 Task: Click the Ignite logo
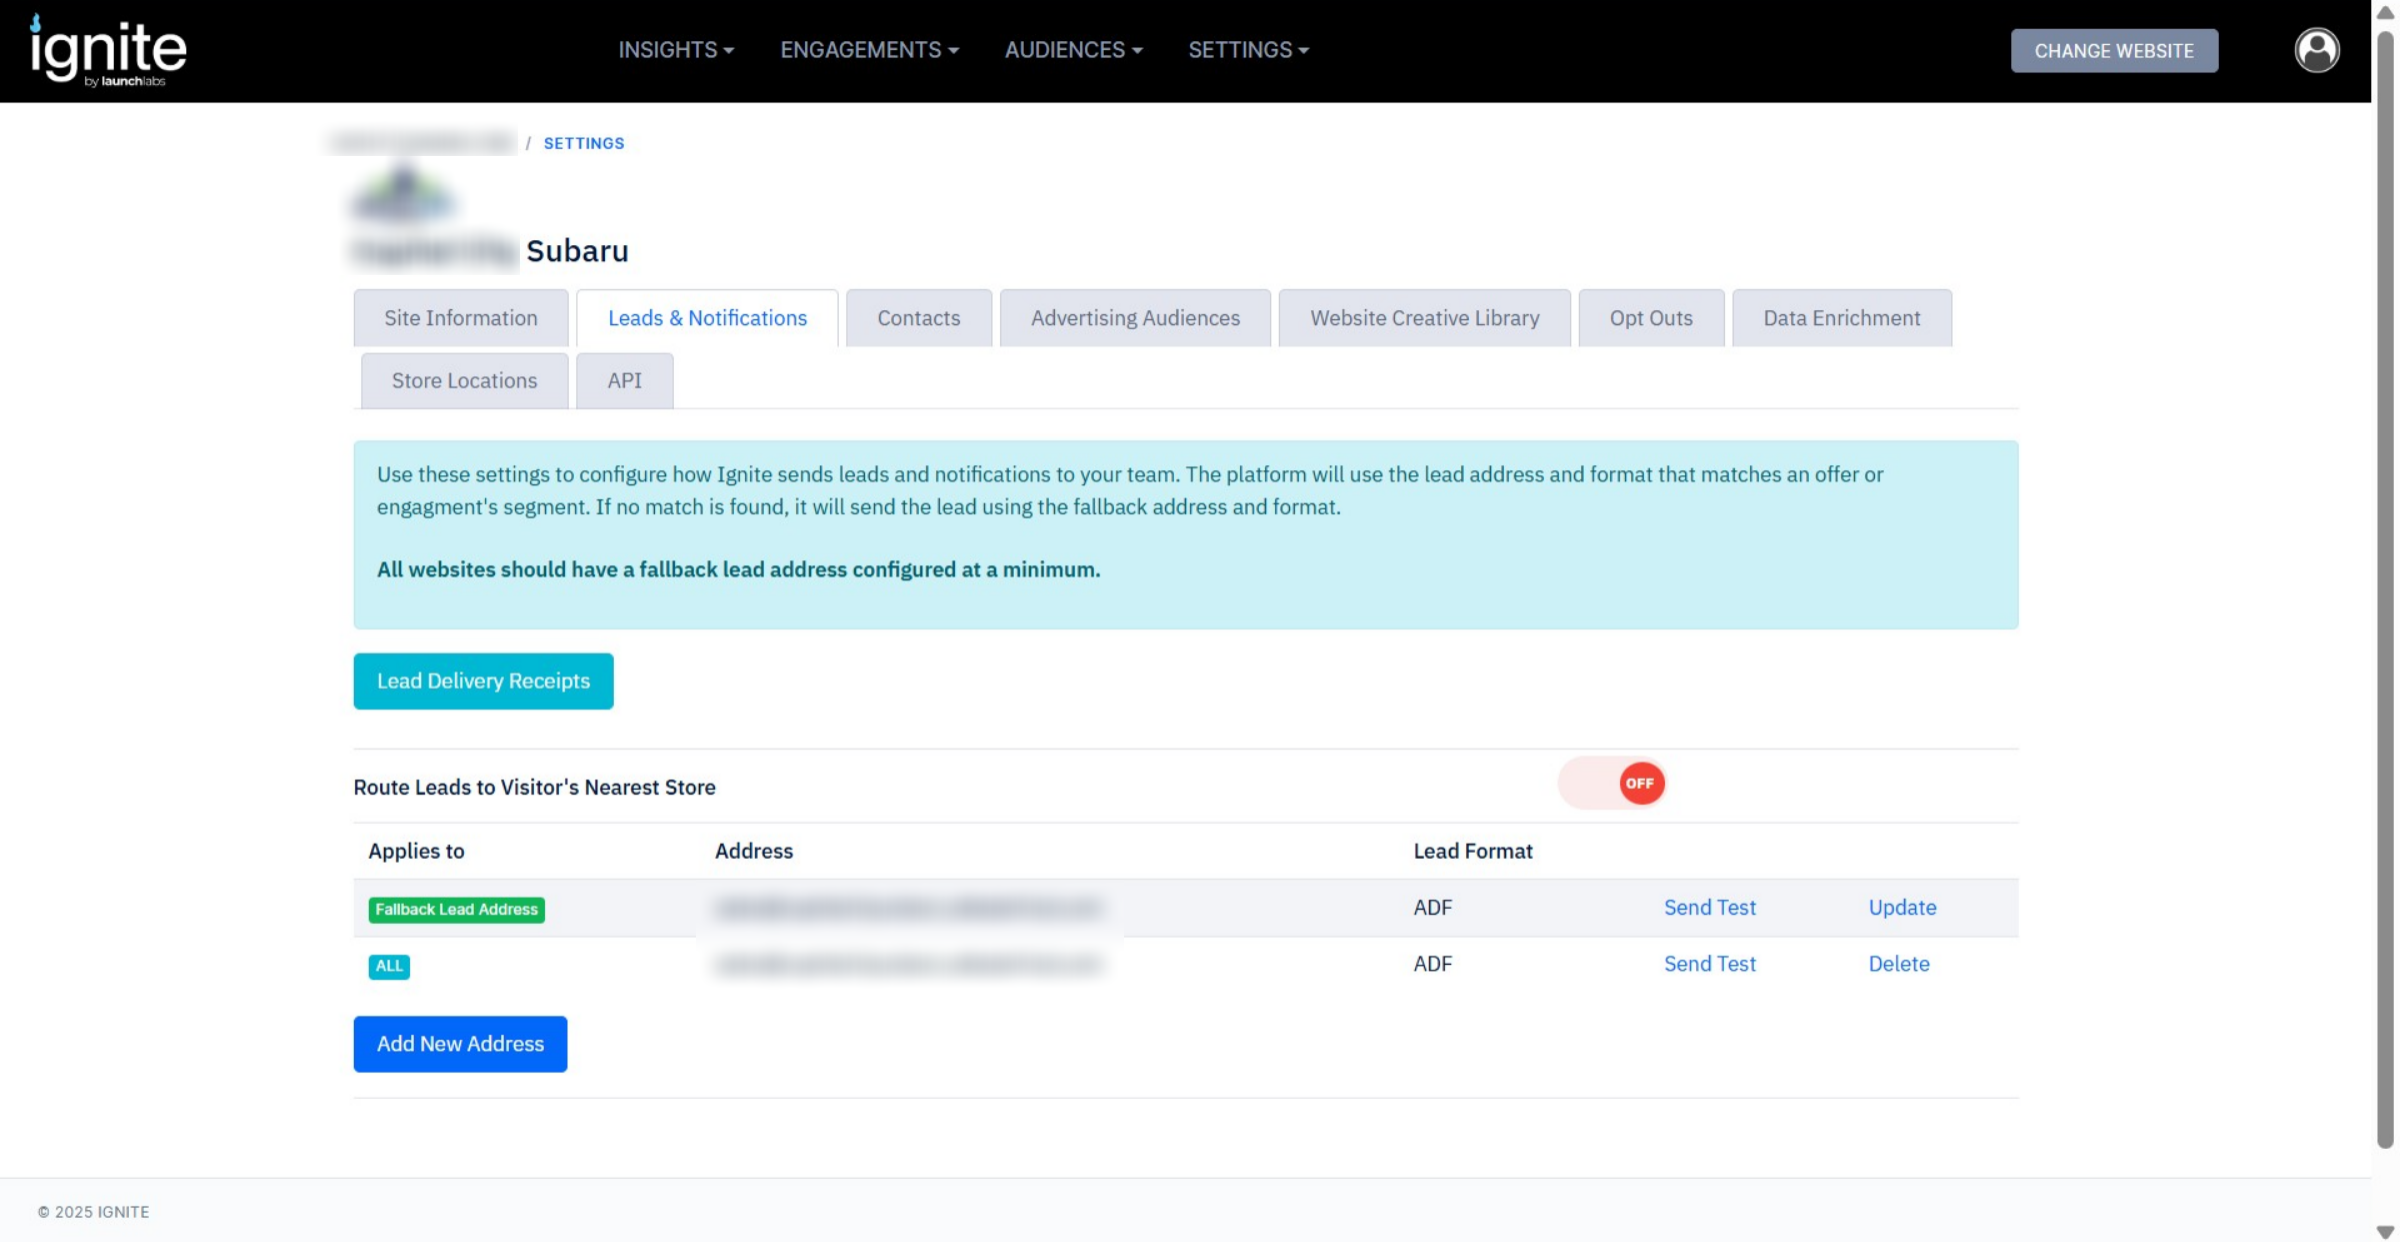pyautogui.click(x=108, y=50)
